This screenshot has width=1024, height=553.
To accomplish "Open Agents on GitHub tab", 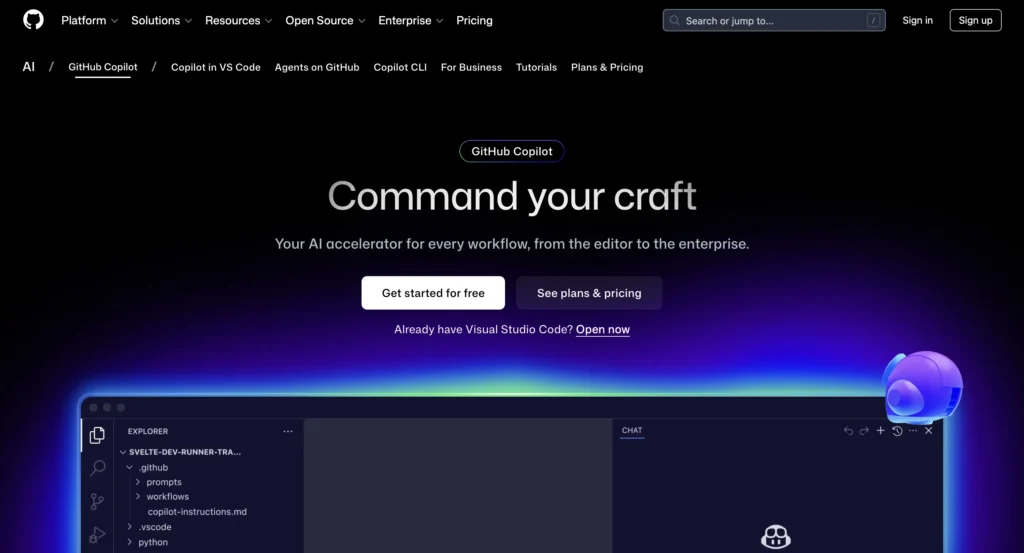I will coord(317,67).
